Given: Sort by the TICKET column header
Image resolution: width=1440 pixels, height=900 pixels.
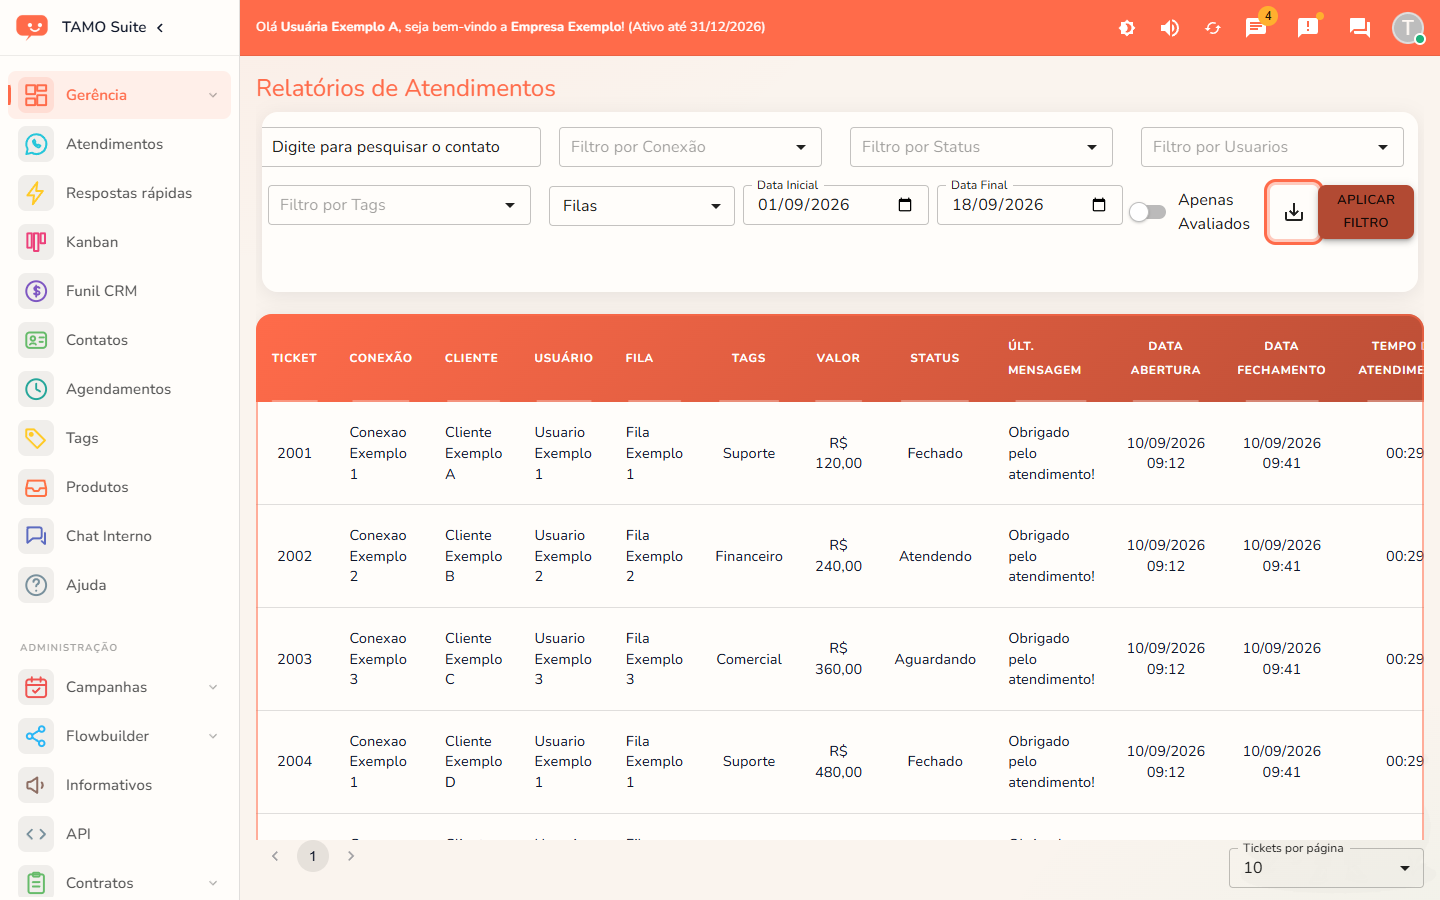Looking at the screenshot, I should point(294,358).
